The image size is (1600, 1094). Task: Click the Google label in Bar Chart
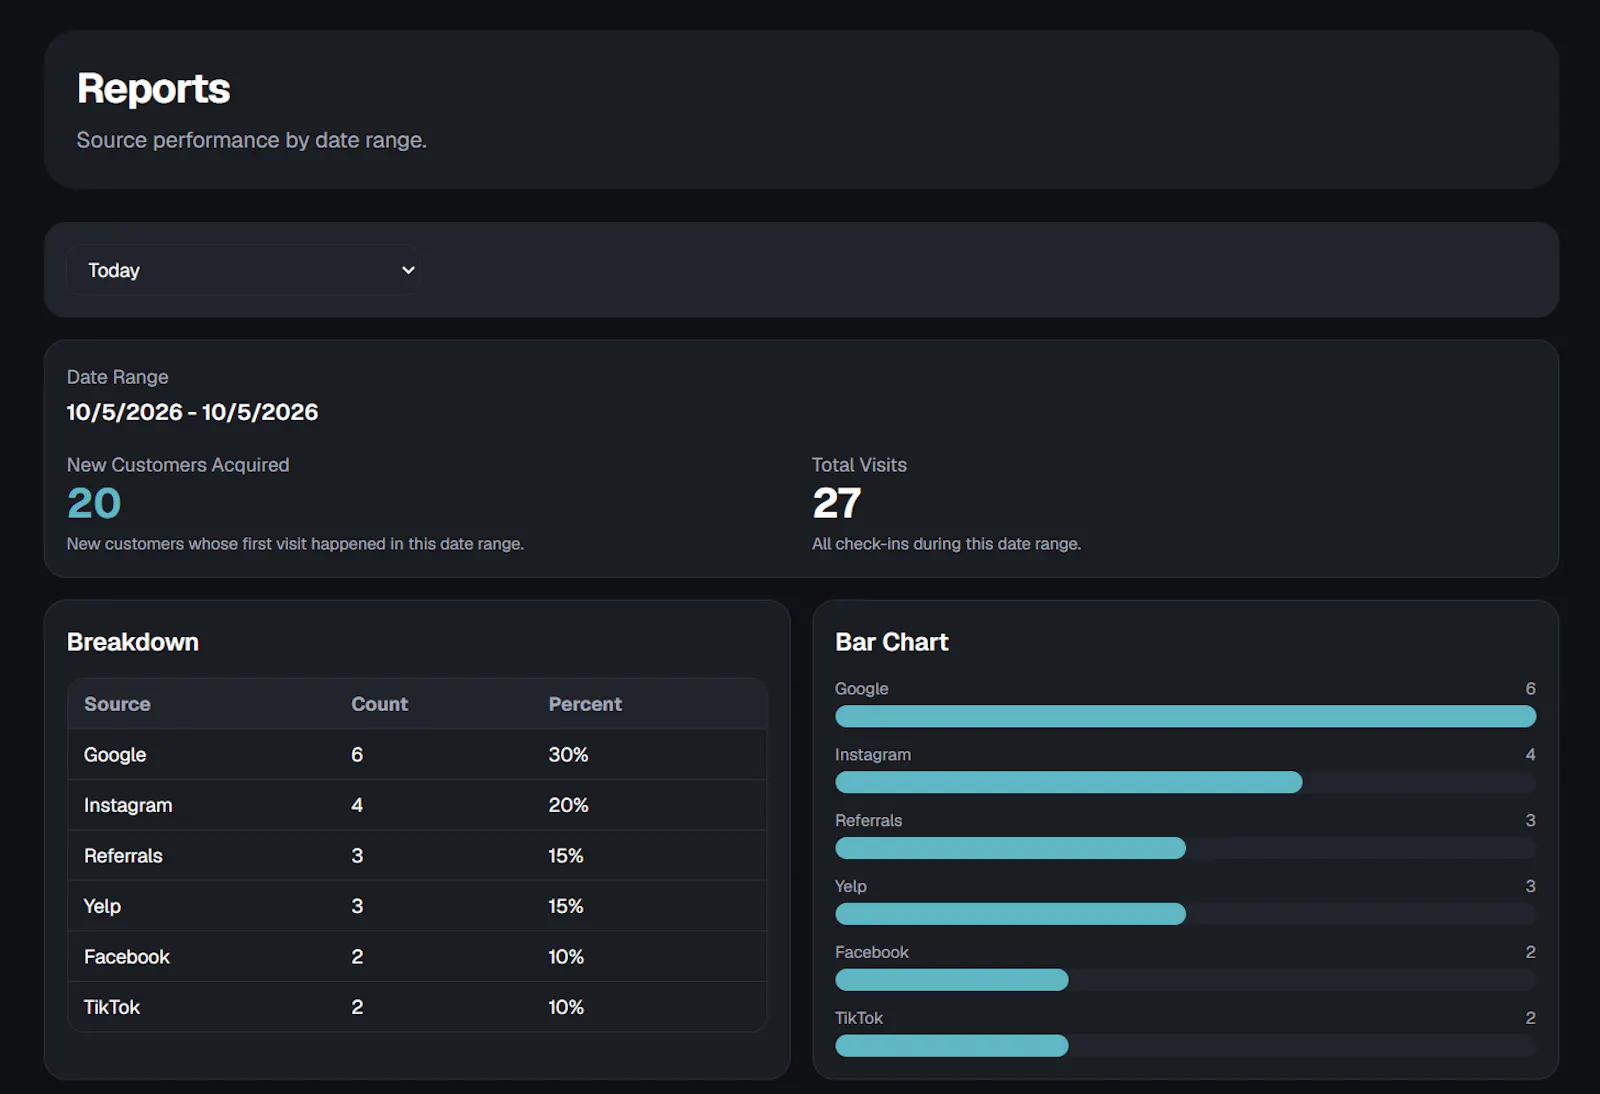tap(862, 689)
